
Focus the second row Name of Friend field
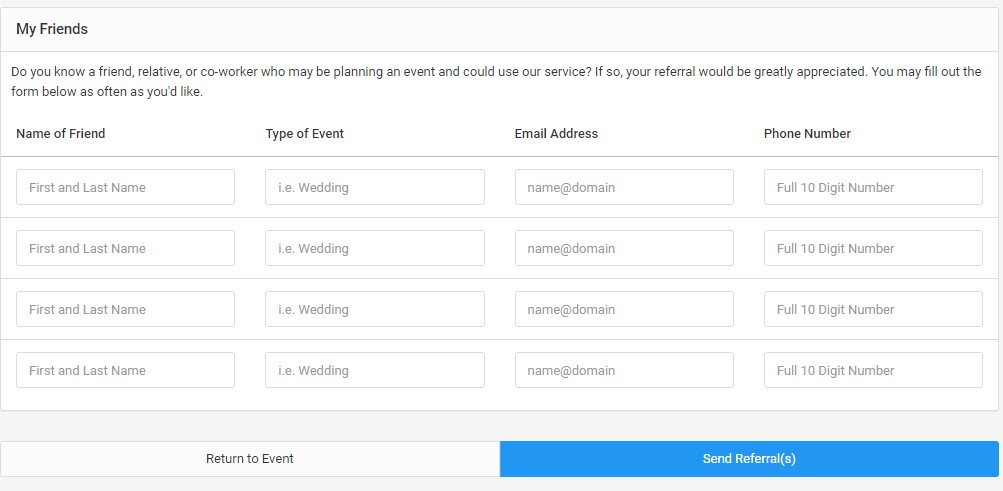(x=125, y=248)
